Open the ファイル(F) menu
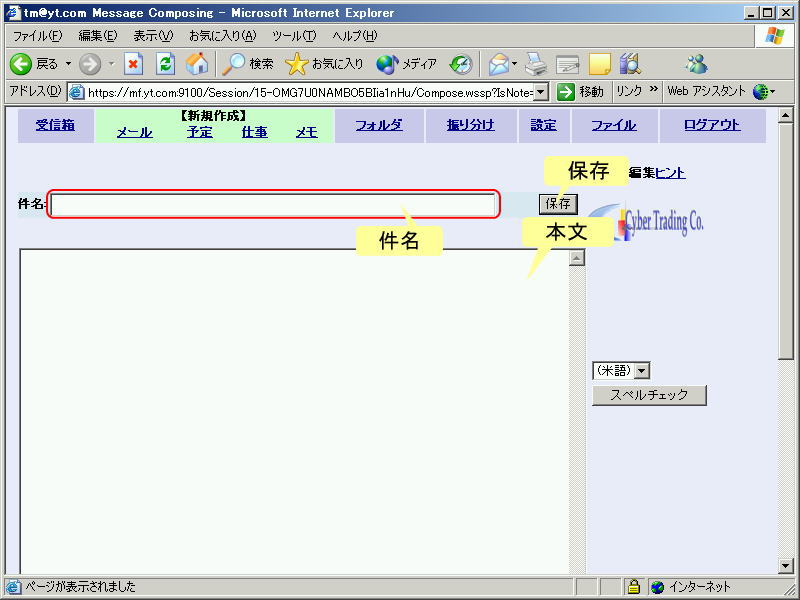The image size is (800, 600). [37, 36]
